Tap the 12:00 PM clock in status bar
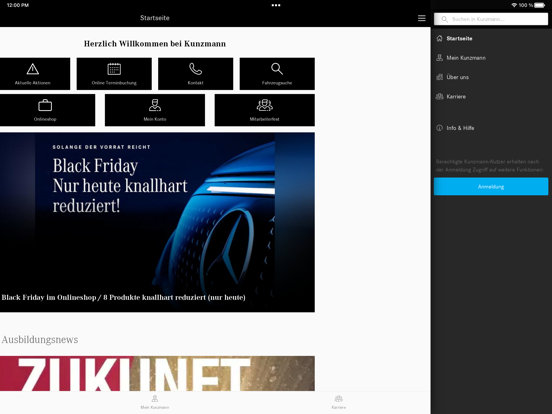The width and height of the screenshot is (552, 414). coord(18,5)
